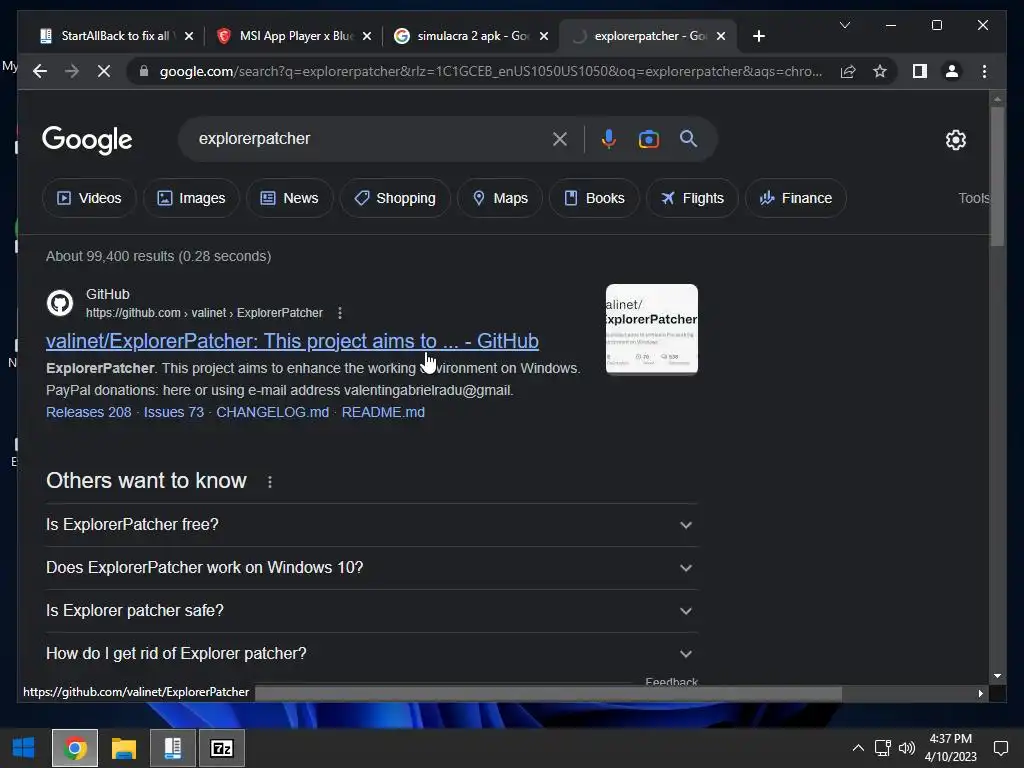
Task: Filter results by Maps
Action: tap(500, 198)
